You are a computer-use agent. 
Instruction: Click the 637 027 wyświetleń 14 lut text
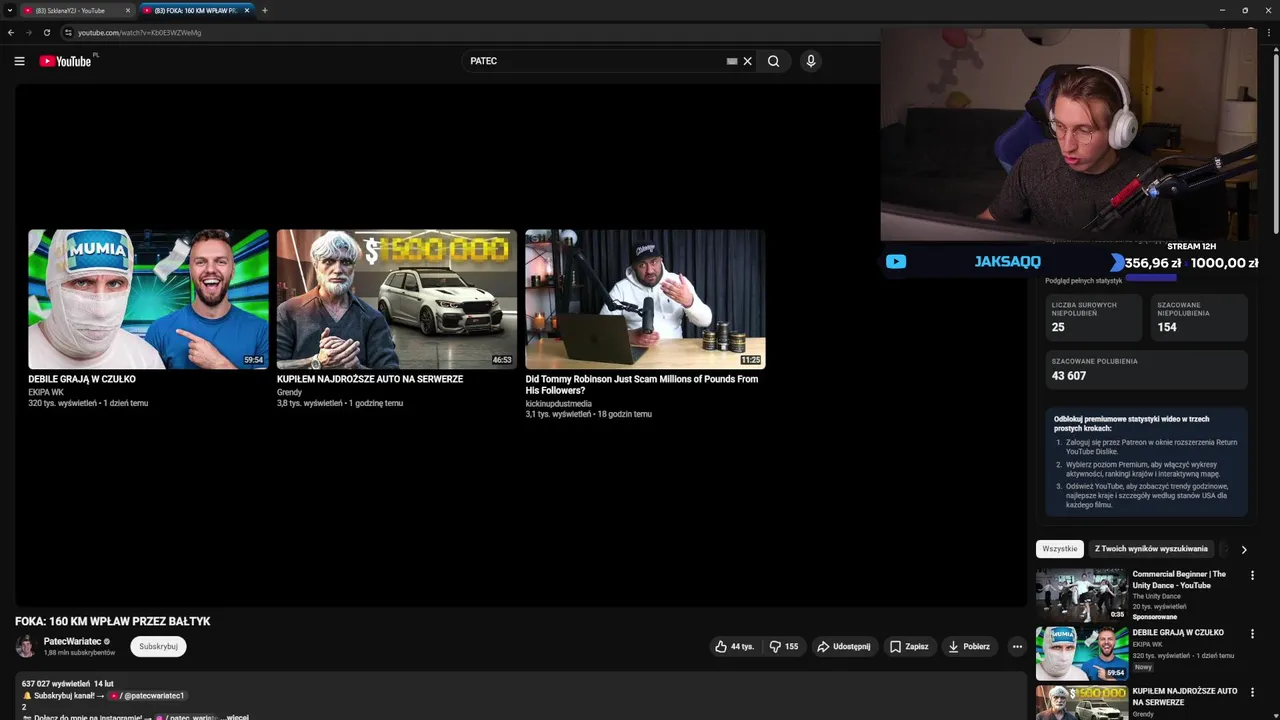point(68,684)
